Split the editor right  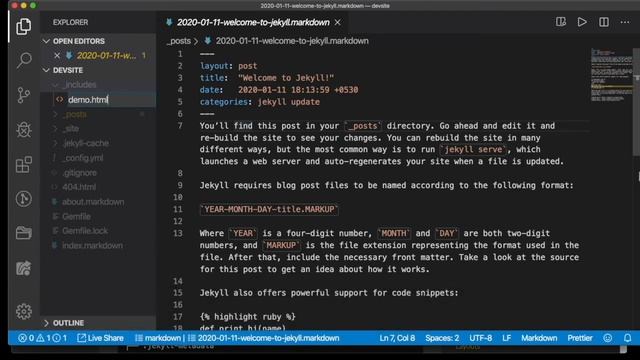point(604,22)
